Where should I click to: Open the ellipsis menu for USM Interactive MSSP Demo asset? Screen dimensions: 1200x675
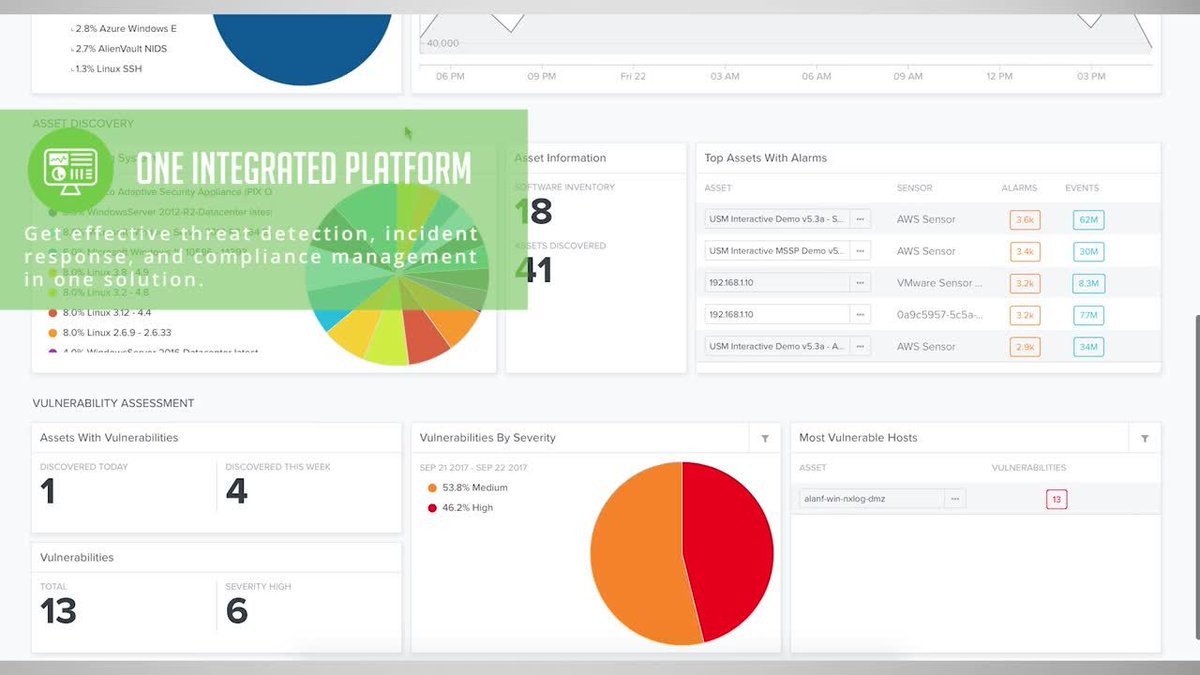pyautogui.click(x=860, y=251)
